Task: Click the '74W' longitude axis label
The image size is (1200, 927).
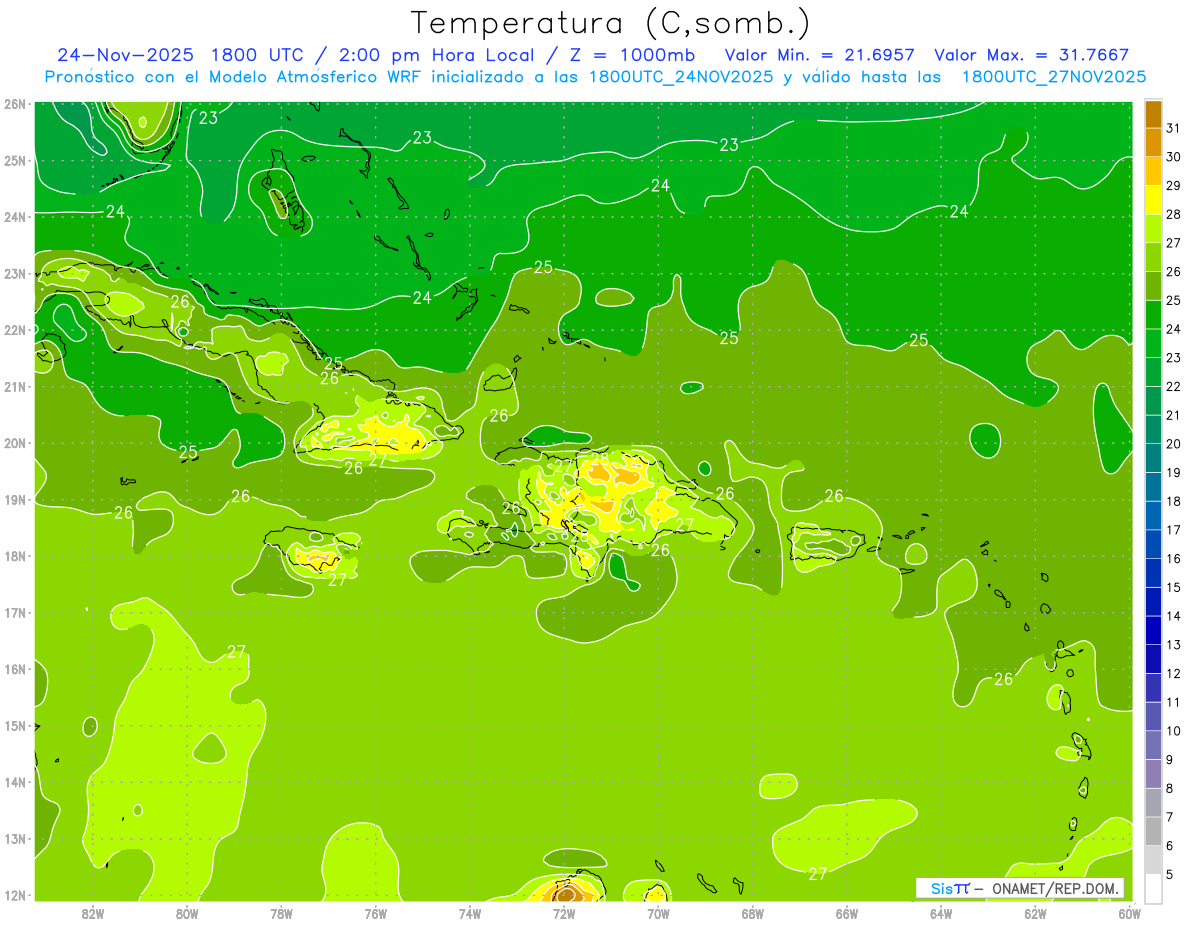Action: (470, 914)
